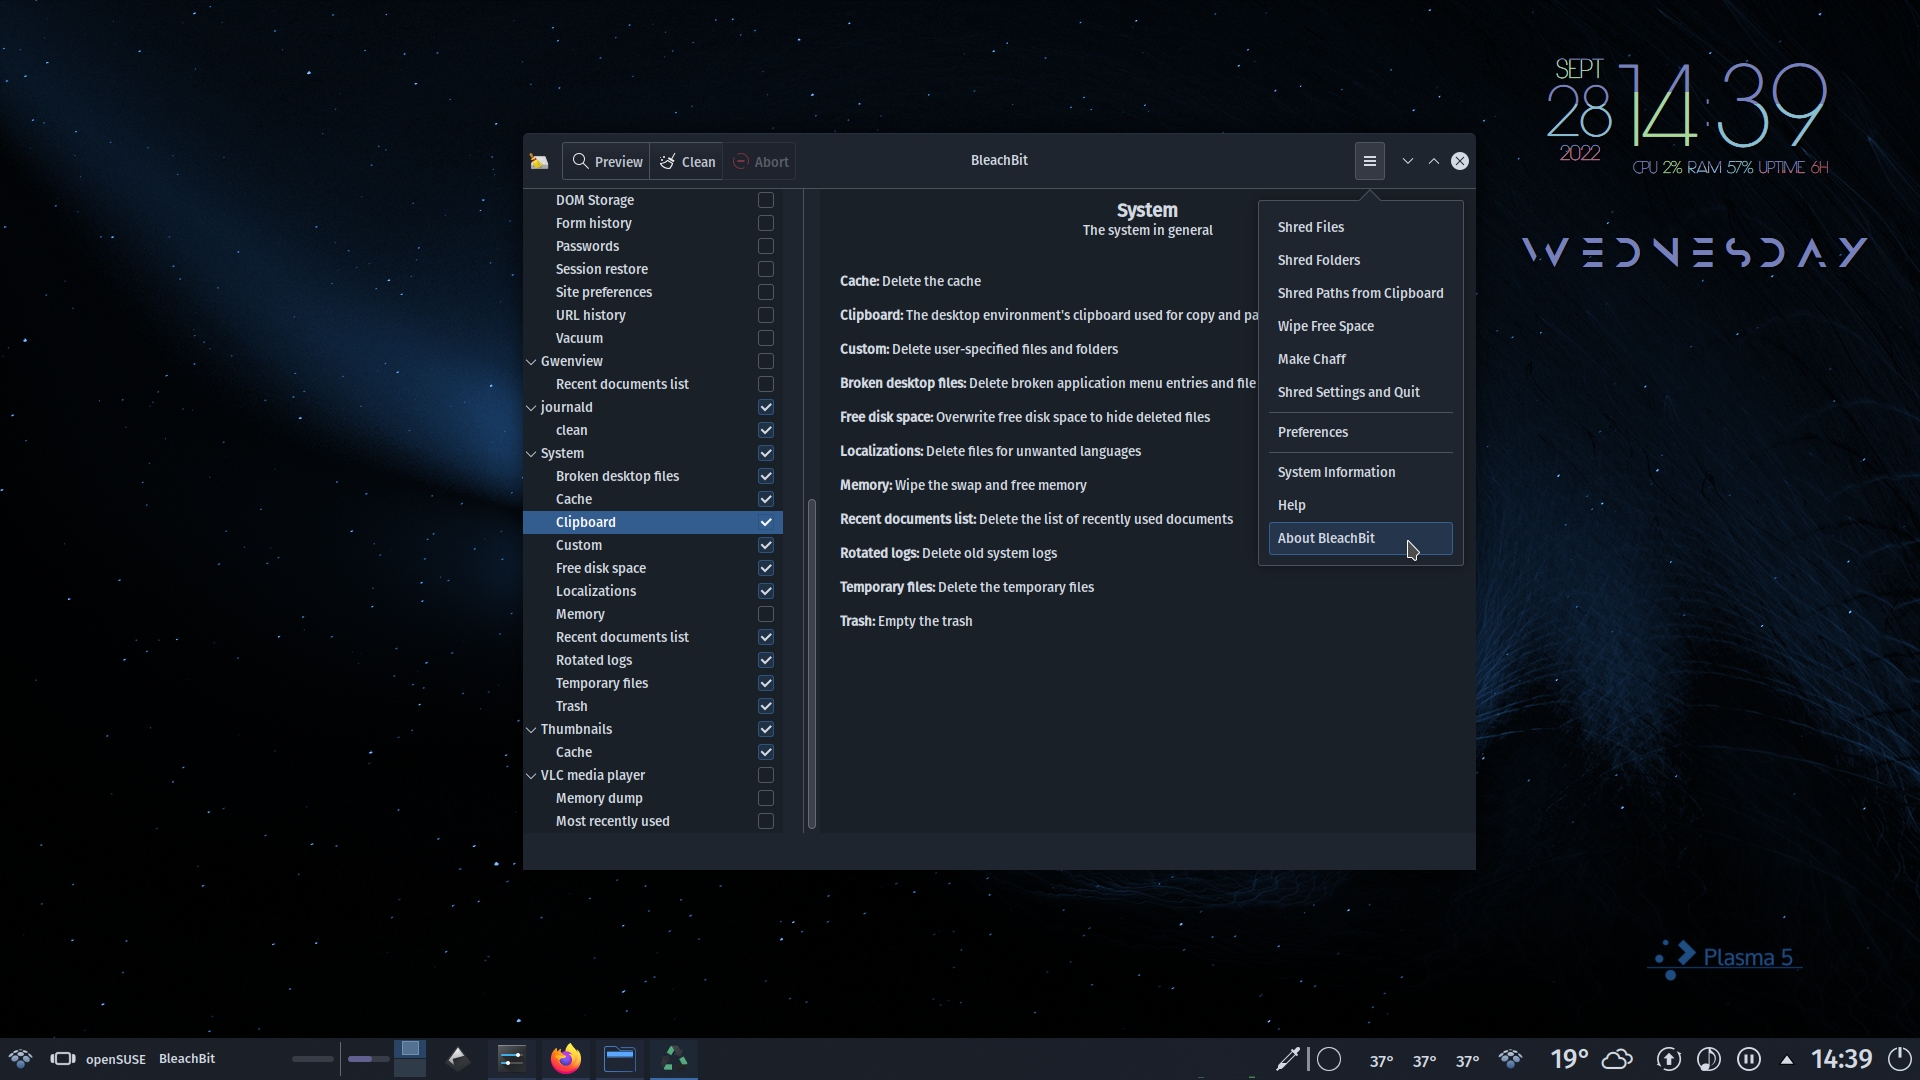Screen dimensions: 1920x1080
Task: Click the activity switcher icon beside openSUSE
Action: 63,1058
